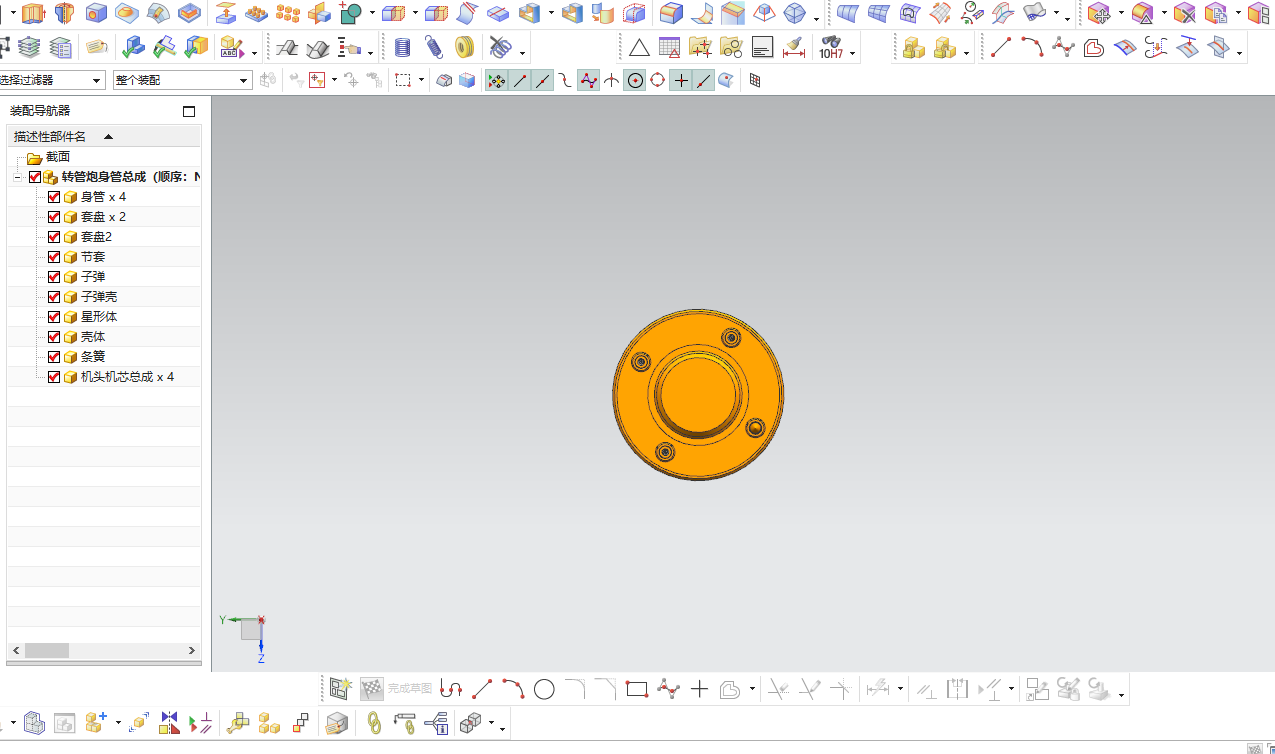Uncheck the 节套 component checkbox
This screenshot has height=754, width=1275.
54,257
